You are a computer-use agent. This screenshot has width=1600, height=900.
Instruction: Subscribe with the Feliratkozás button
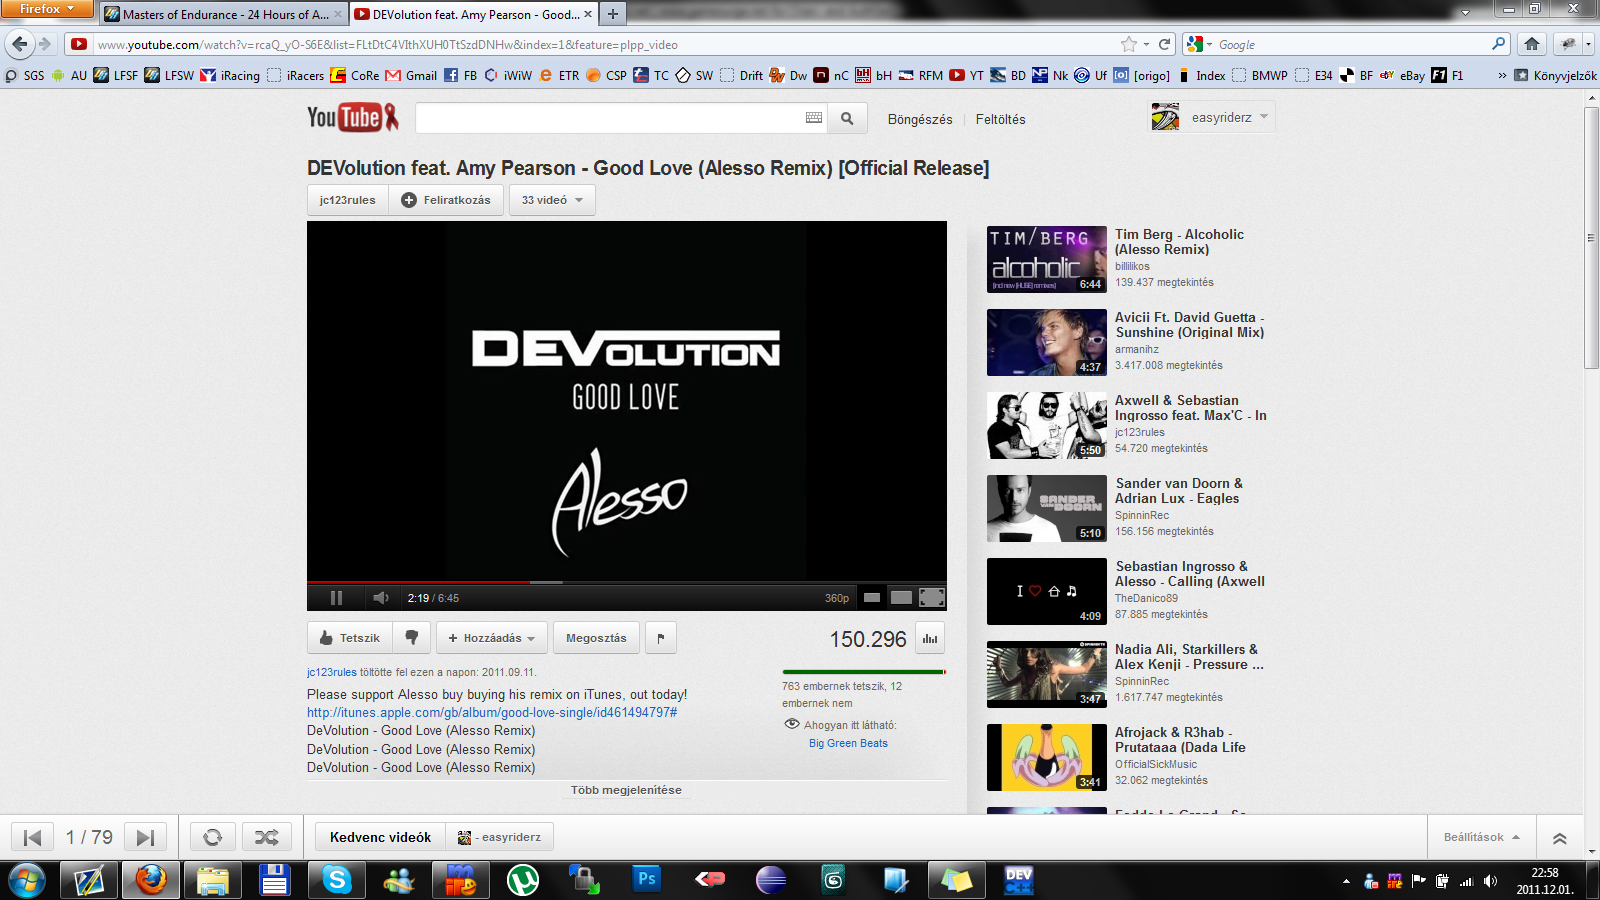[446, 200]
